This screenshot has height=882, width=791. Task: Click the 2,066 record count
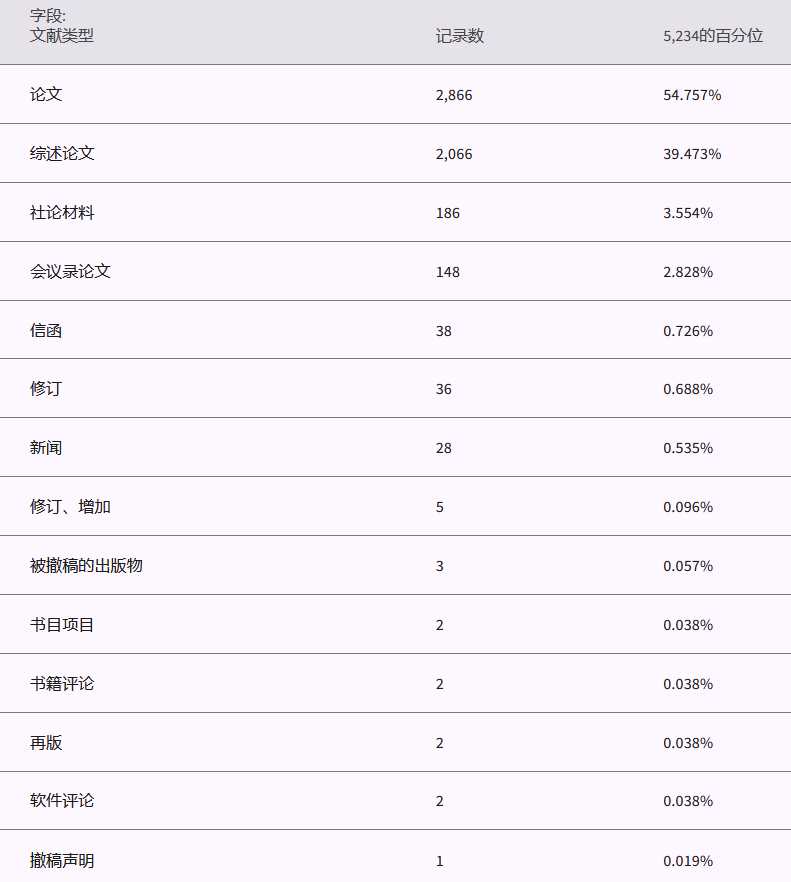click(x=454, y=154)
